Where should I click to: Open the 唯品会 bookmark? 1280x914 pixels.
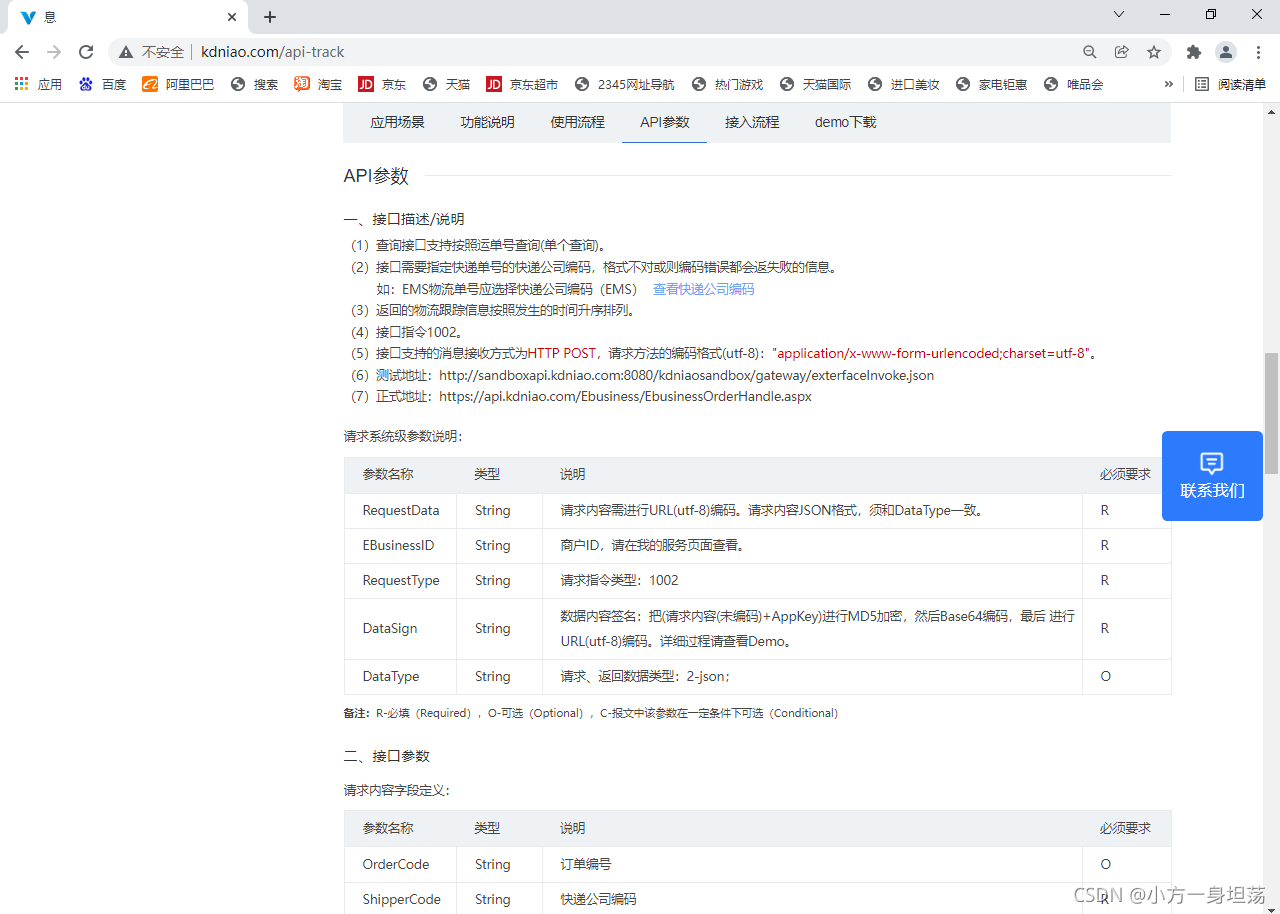[1073, 85]
